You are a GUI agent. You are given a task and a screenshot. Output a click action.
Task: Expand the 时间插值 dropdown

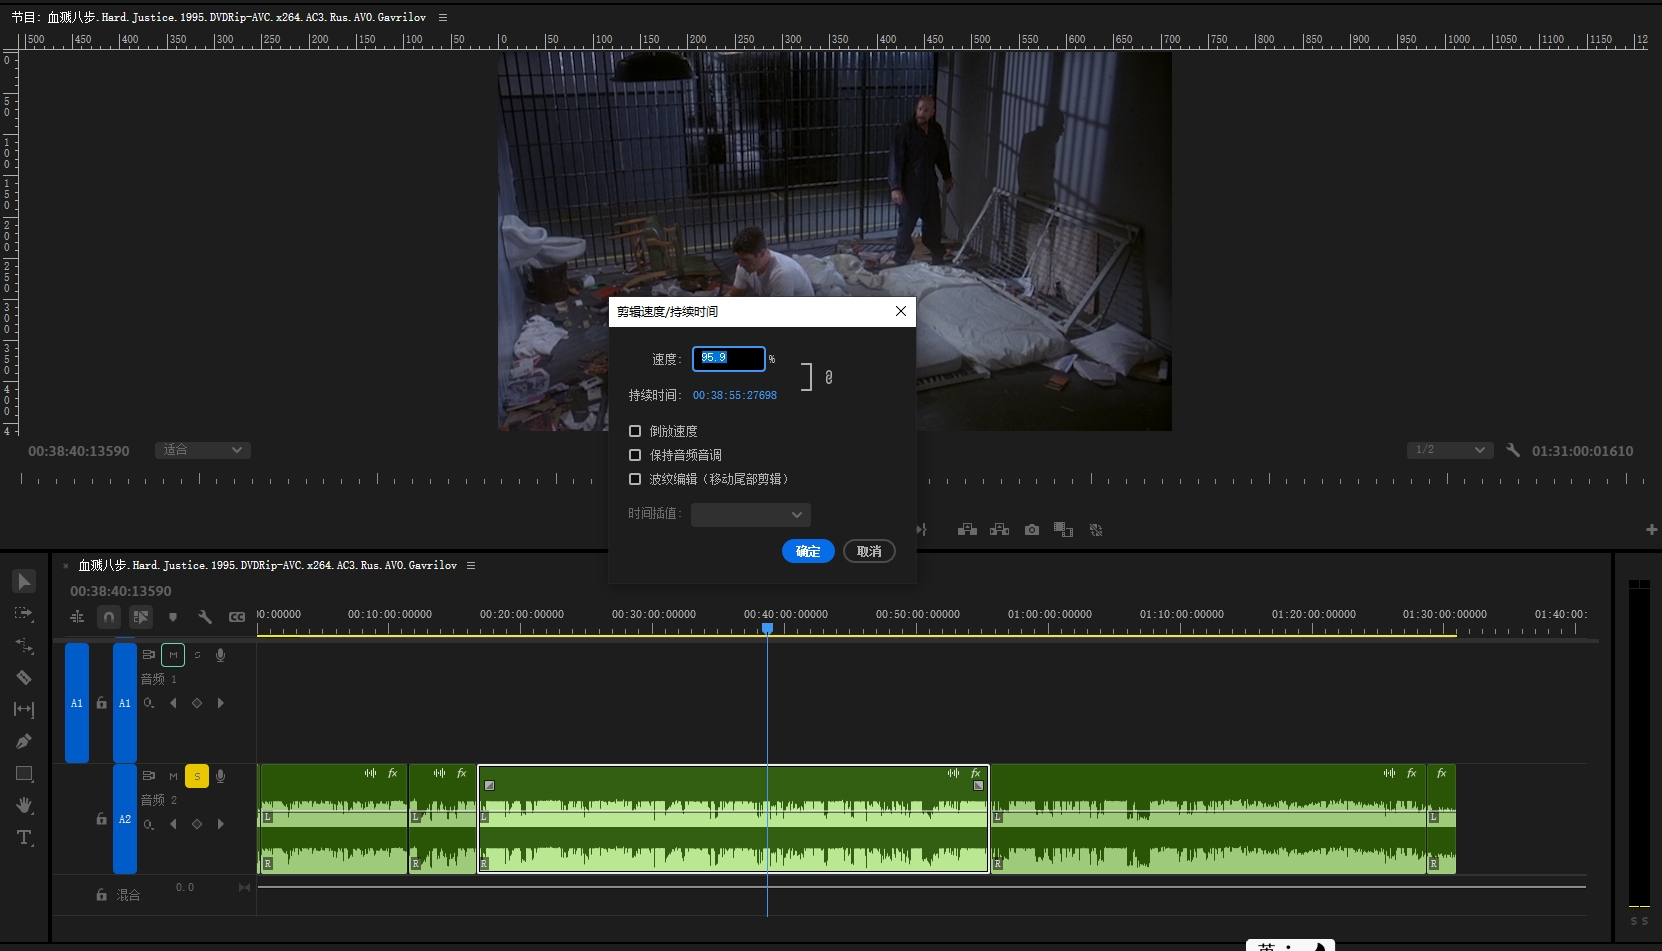[750, 514]
